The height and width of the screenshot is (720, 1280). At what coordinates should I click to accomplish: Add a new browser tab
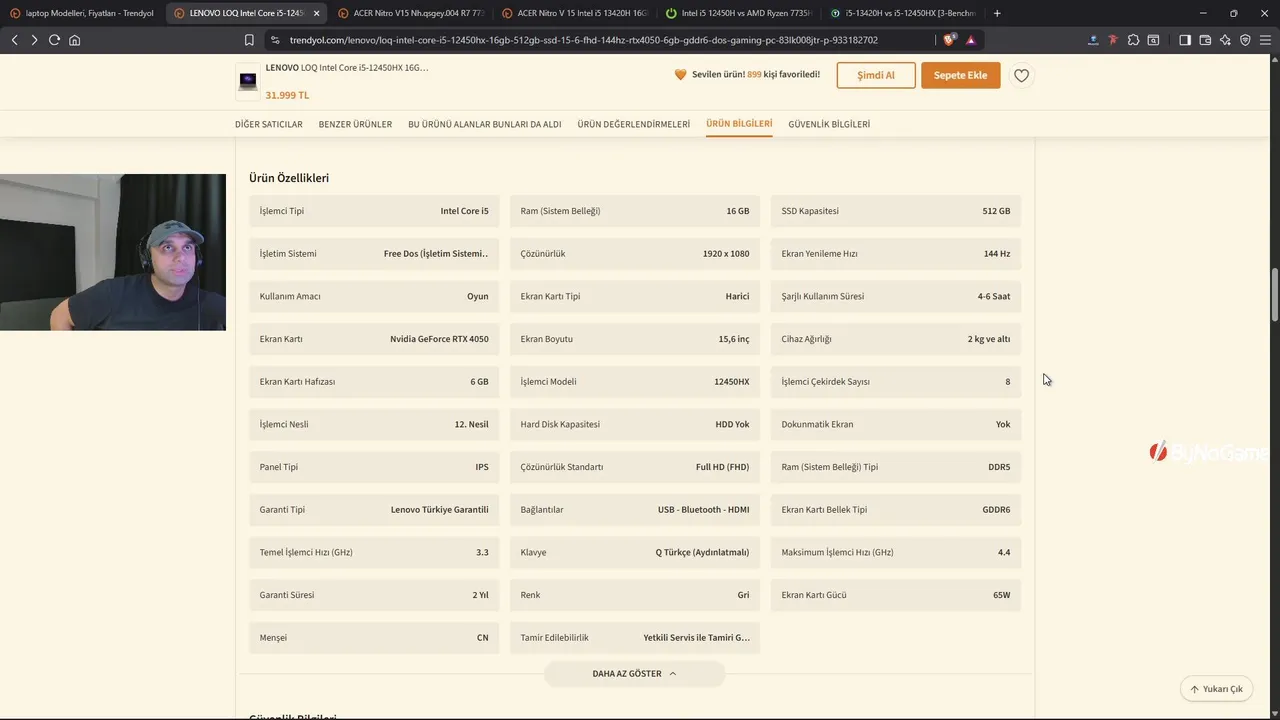click(997, 13)
